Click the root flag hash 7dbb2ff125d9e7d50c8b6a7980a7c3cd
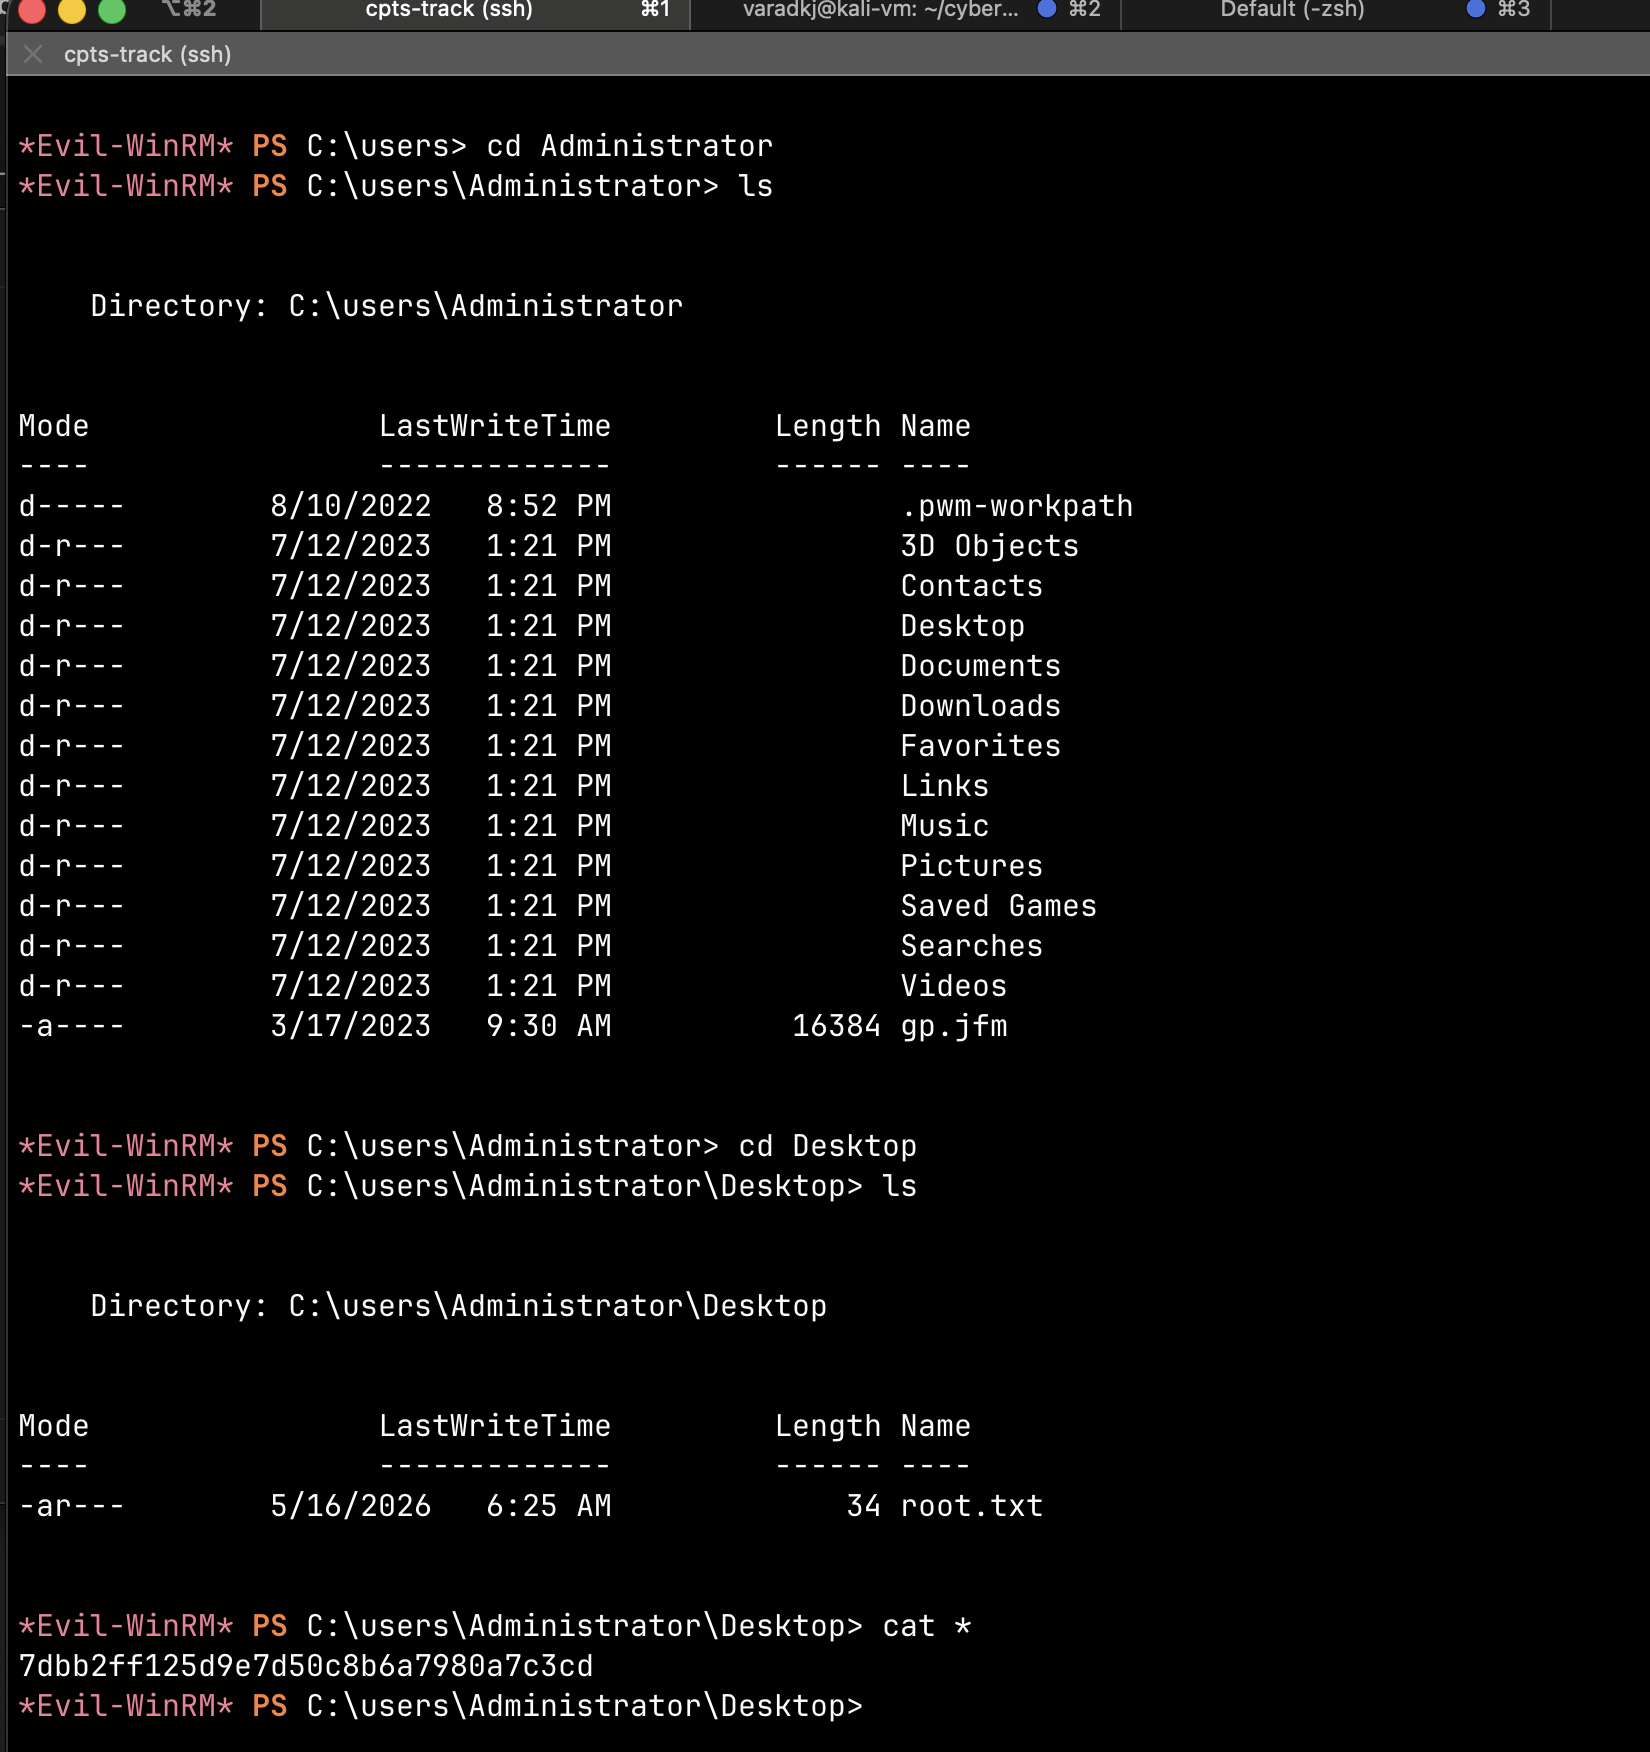Viewport: 1650px width, 1752px height. point(306,1666)
